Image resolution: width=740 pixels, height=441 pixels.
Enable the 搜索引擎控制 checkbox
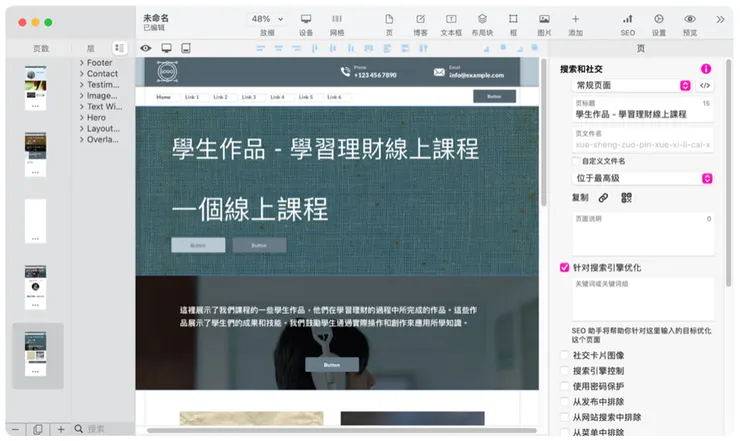(564, 371)
